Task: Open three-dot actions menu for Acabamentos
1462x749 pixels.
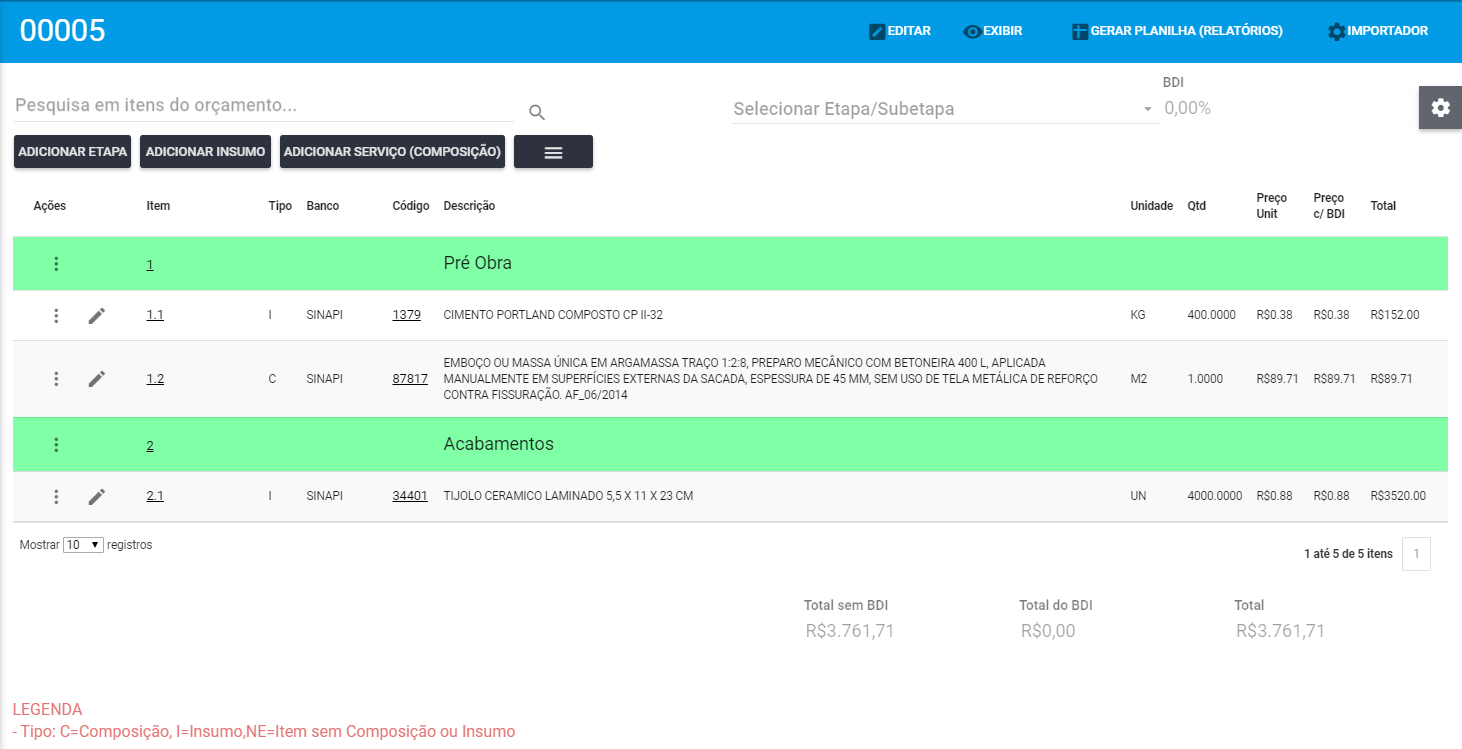Action: tap(56, 445)
